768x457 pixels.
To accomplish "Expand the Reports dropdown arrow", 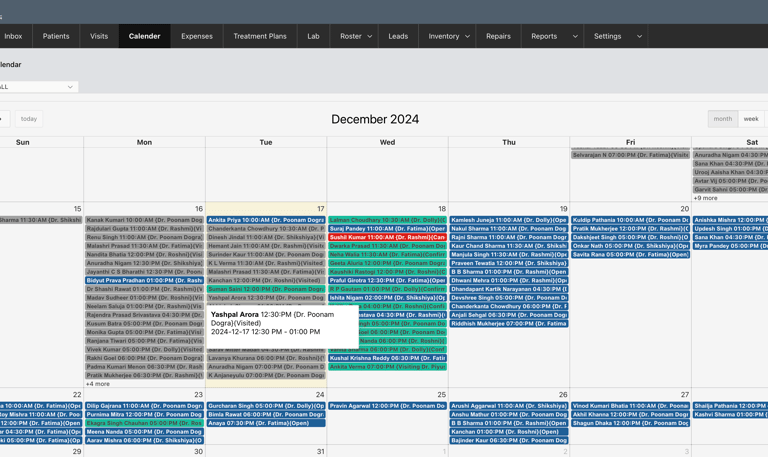I will (x=575, y=36).
